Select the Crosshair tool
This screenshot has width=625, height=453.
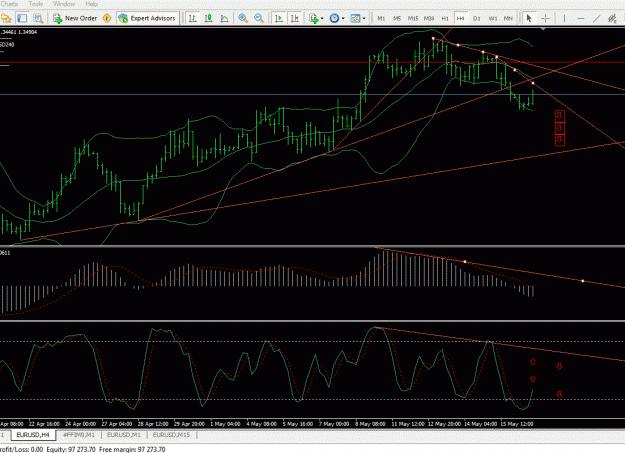[x=545, y=18]
